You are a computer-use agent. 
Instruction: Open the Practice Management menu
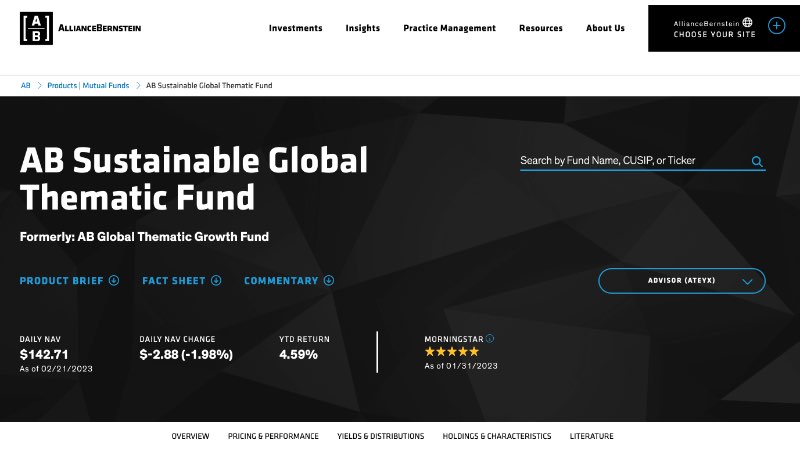tap(449, 28)
